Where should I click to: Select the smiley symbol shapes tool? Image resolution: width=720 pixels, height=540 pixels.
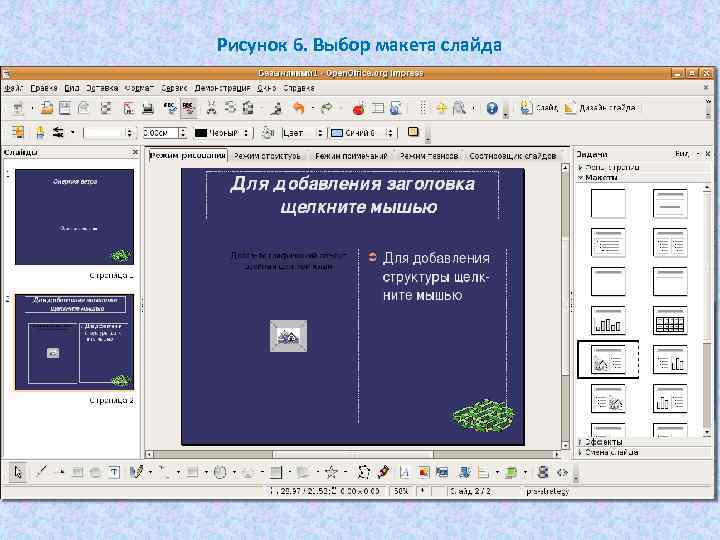[220, 472]
